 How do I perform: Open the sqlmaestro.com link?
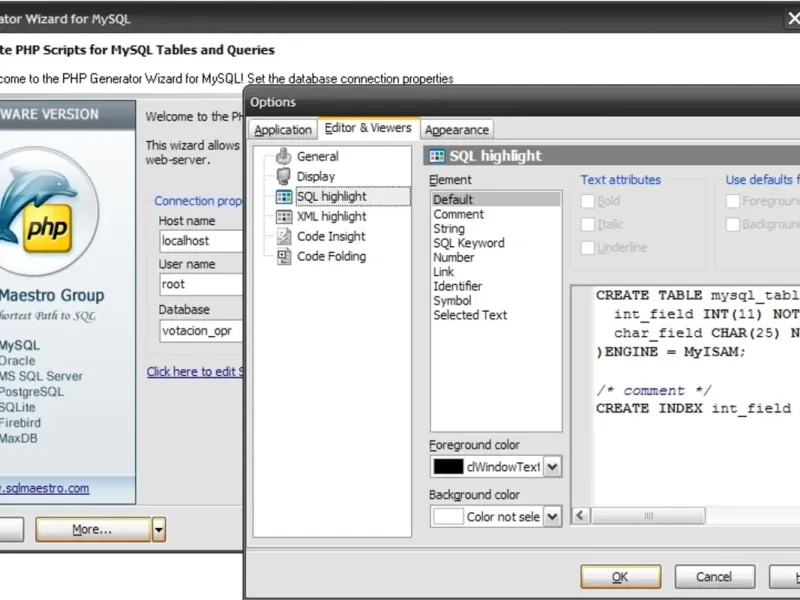[44, 488]
